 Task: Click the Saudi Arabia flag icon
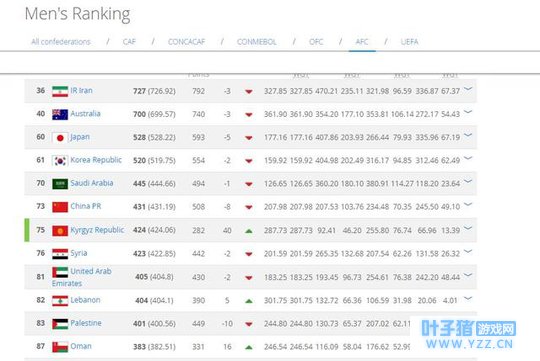pyautogui.click(x=60, y=184)
